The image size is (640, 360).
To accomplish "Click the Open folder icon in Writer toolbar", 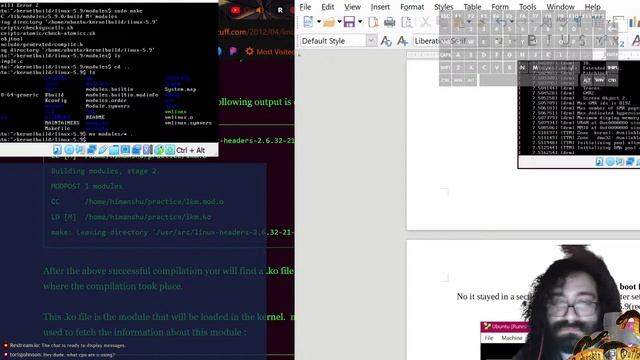I will pyautogui.click(x=329, y=22).
